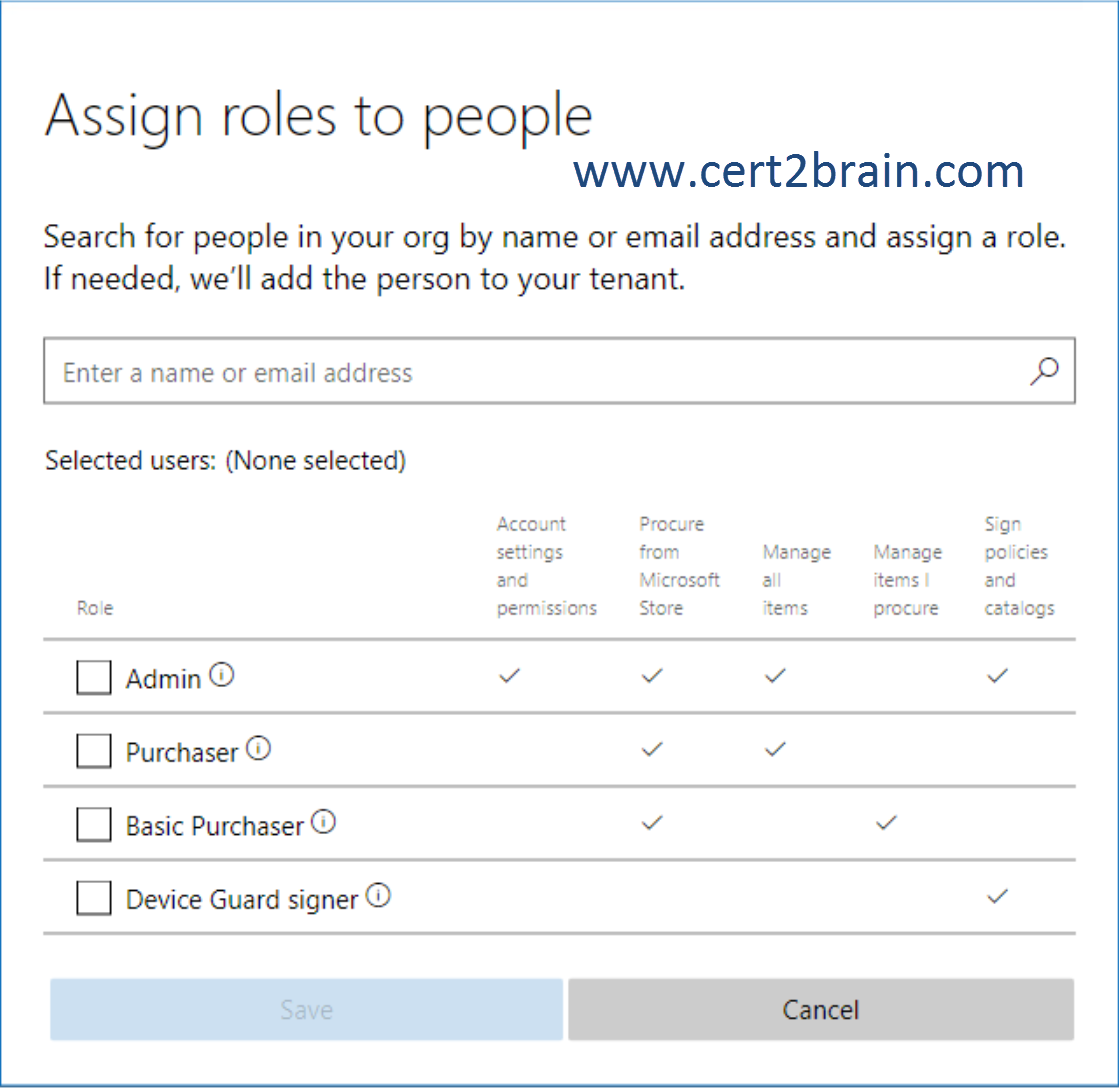Click the Admin account settings checkmark
The width and height of the screenshot is (1119, 1088).
[510, 675]
